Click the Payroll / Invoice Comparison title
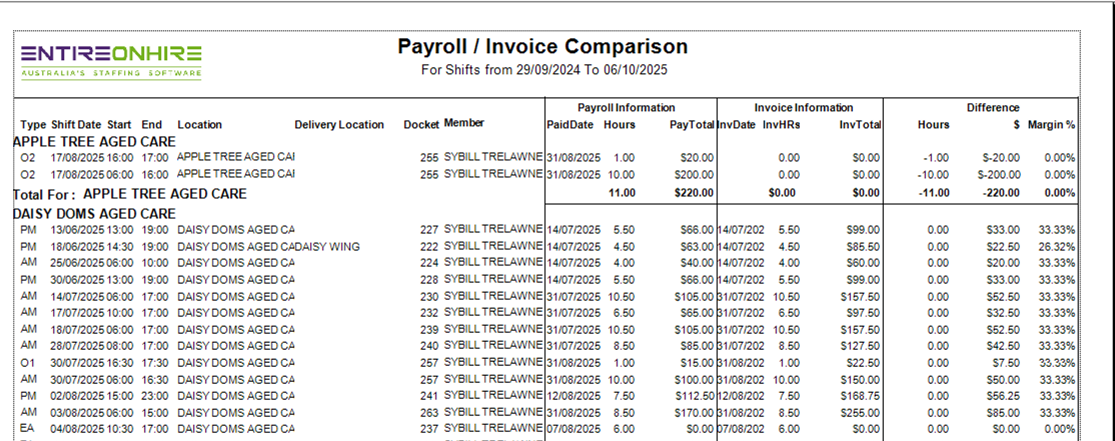Screen dimensions: 1115x441 pyautogui.click(x=542, y=47)
